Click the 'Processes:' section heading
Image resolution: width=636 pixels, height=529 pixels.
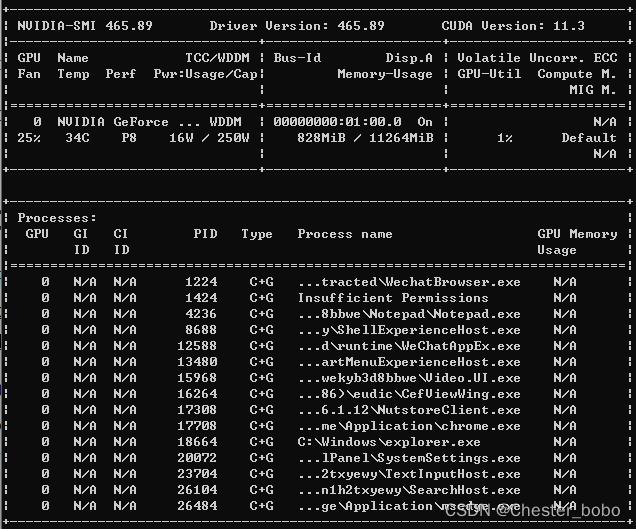tap(57, 218)
